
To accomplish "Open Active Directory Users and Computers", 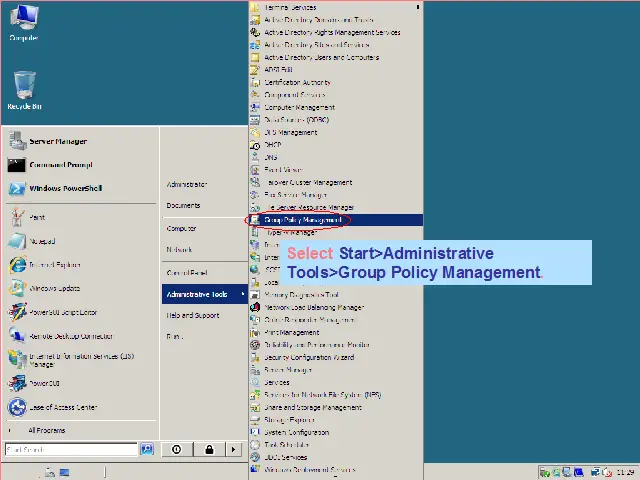I will (x=336, y=57).
